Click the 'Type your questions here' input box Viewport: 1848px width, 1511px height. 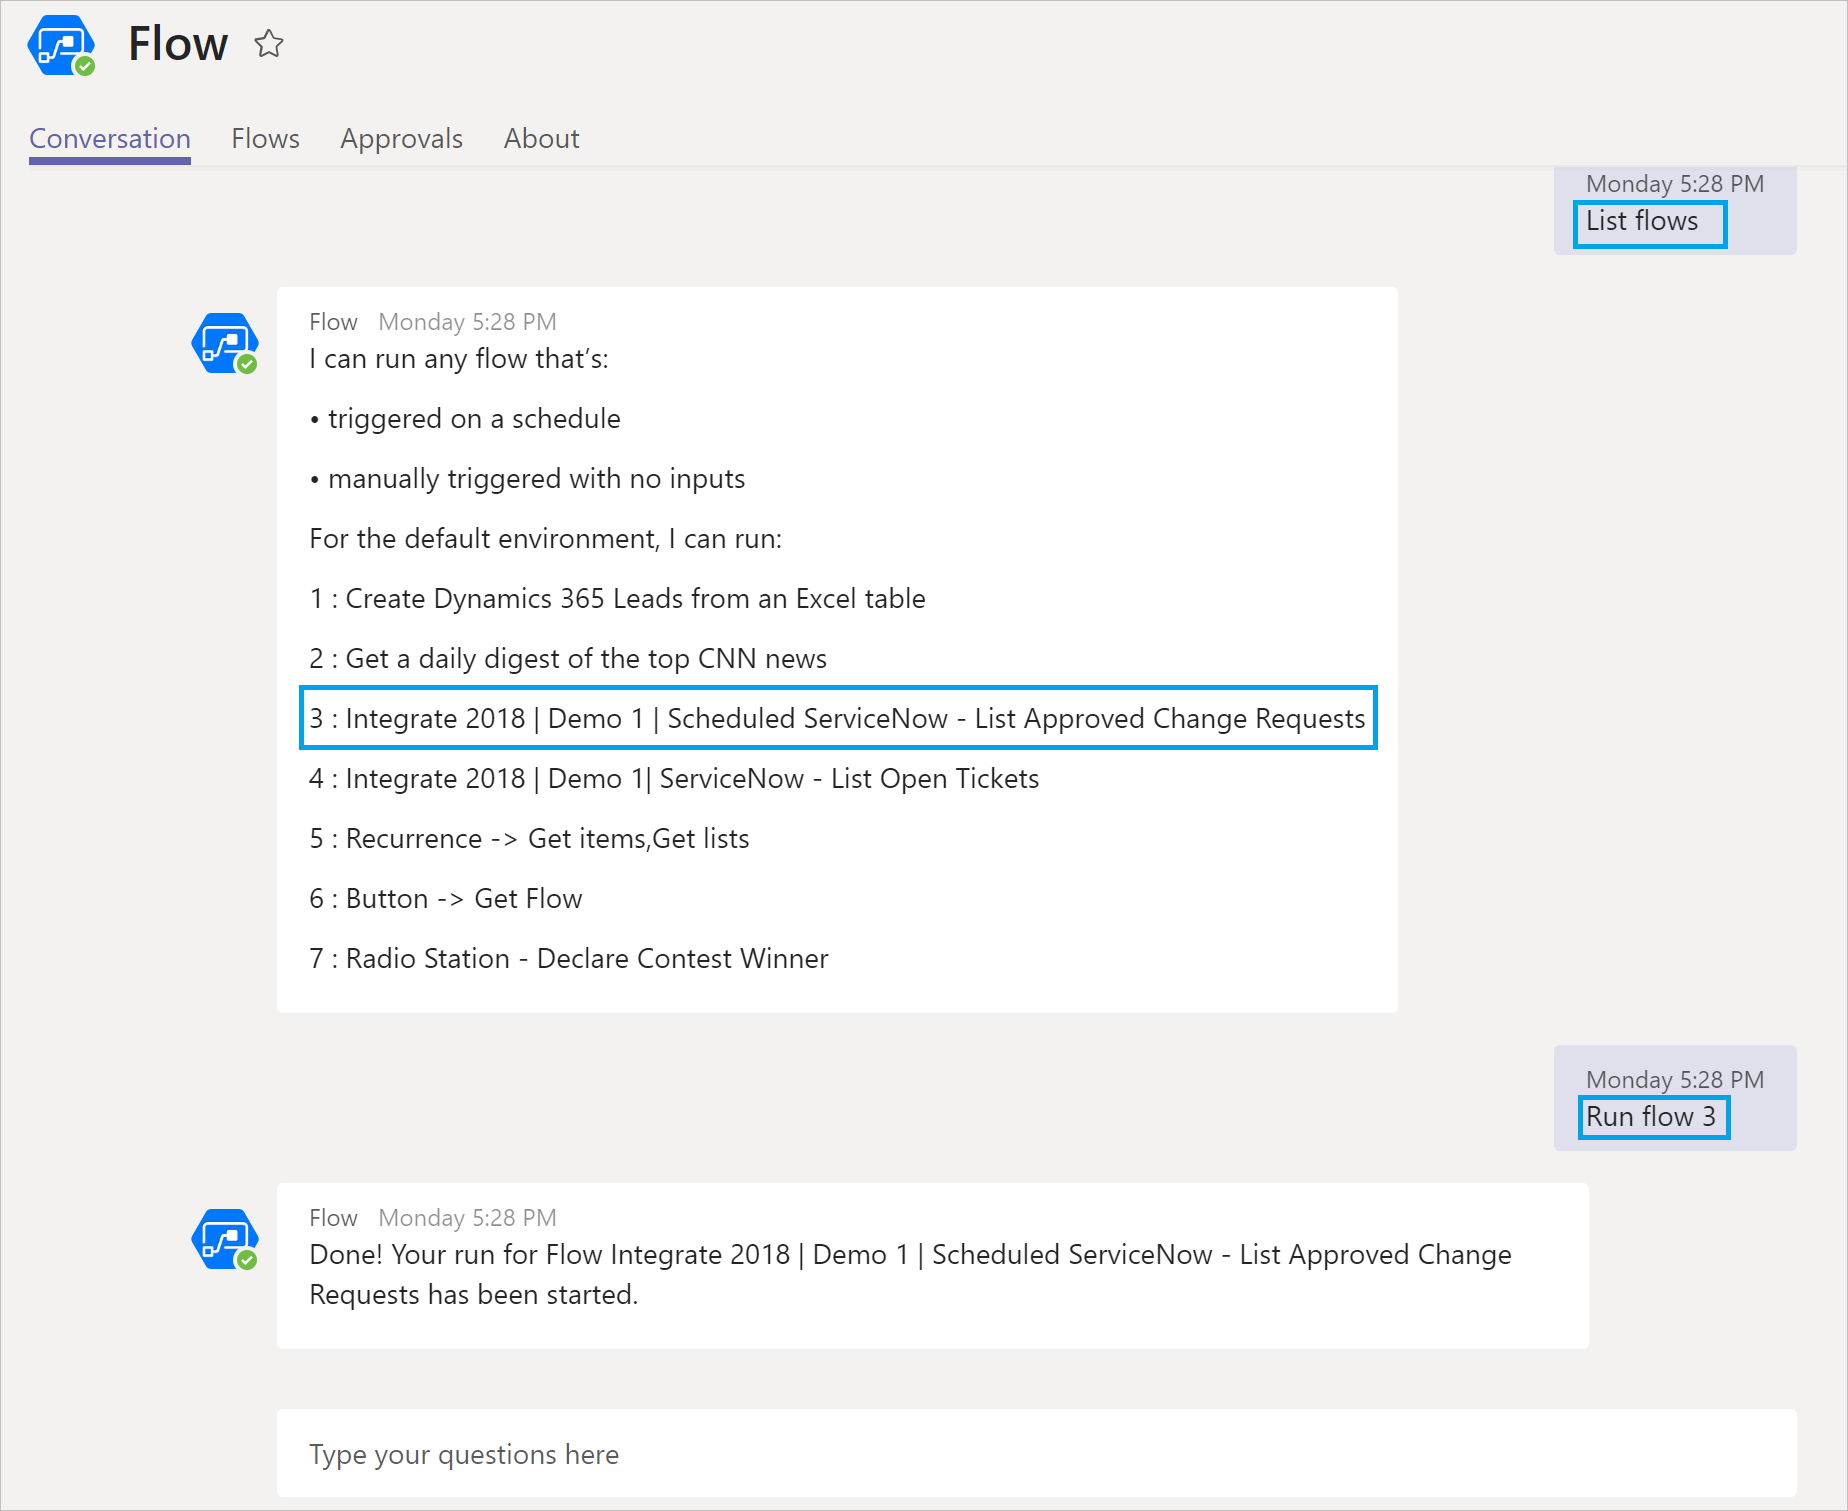pyautogui.click(x=1036, y=1454)
